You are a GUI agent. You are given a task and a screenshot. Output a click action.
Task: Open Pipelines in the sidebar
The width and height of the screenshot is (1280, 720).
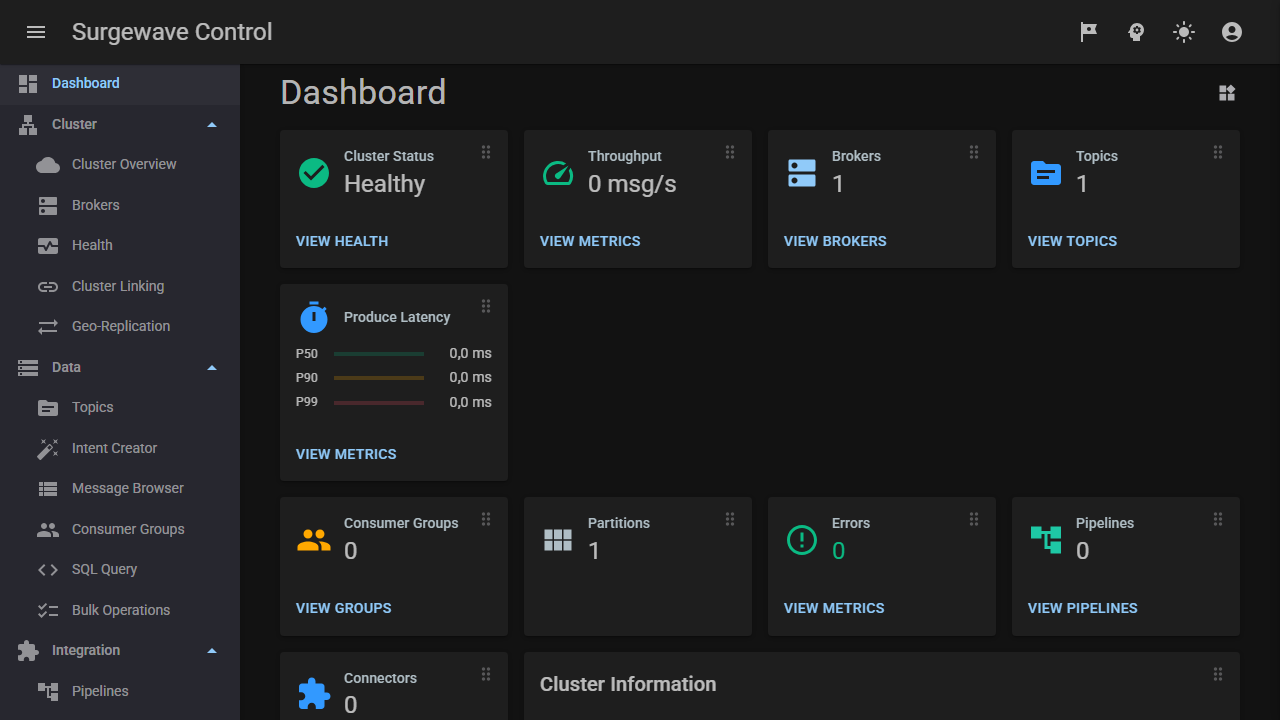tap(120, 691)
